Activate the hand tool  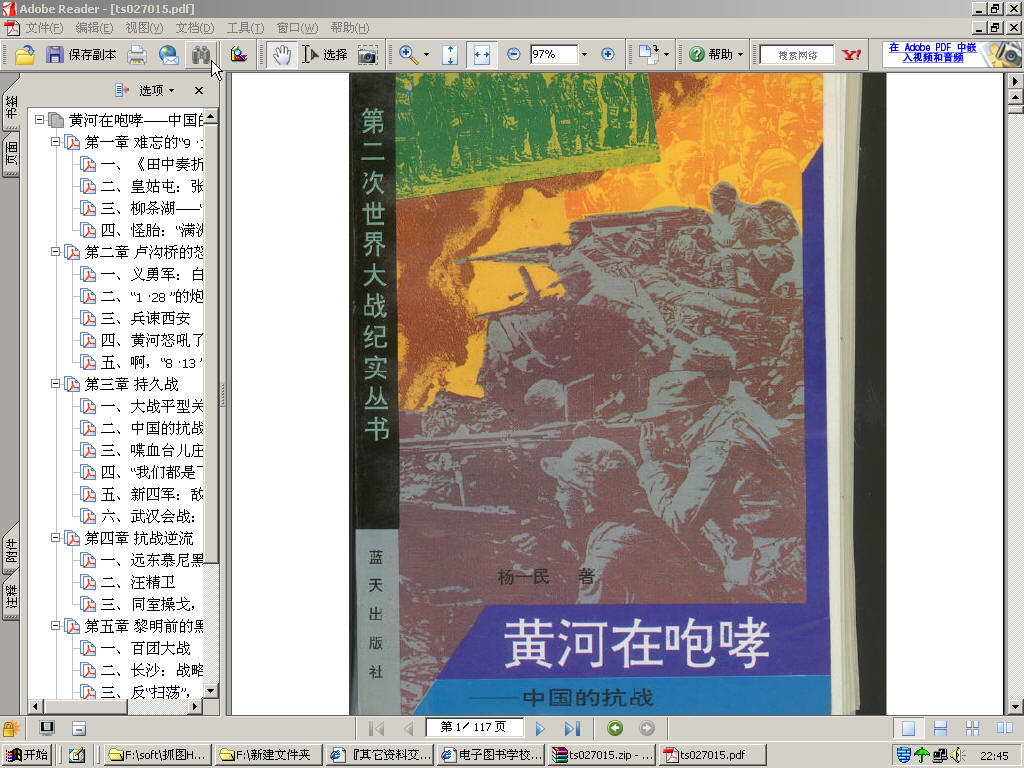[x=281, y=55]
